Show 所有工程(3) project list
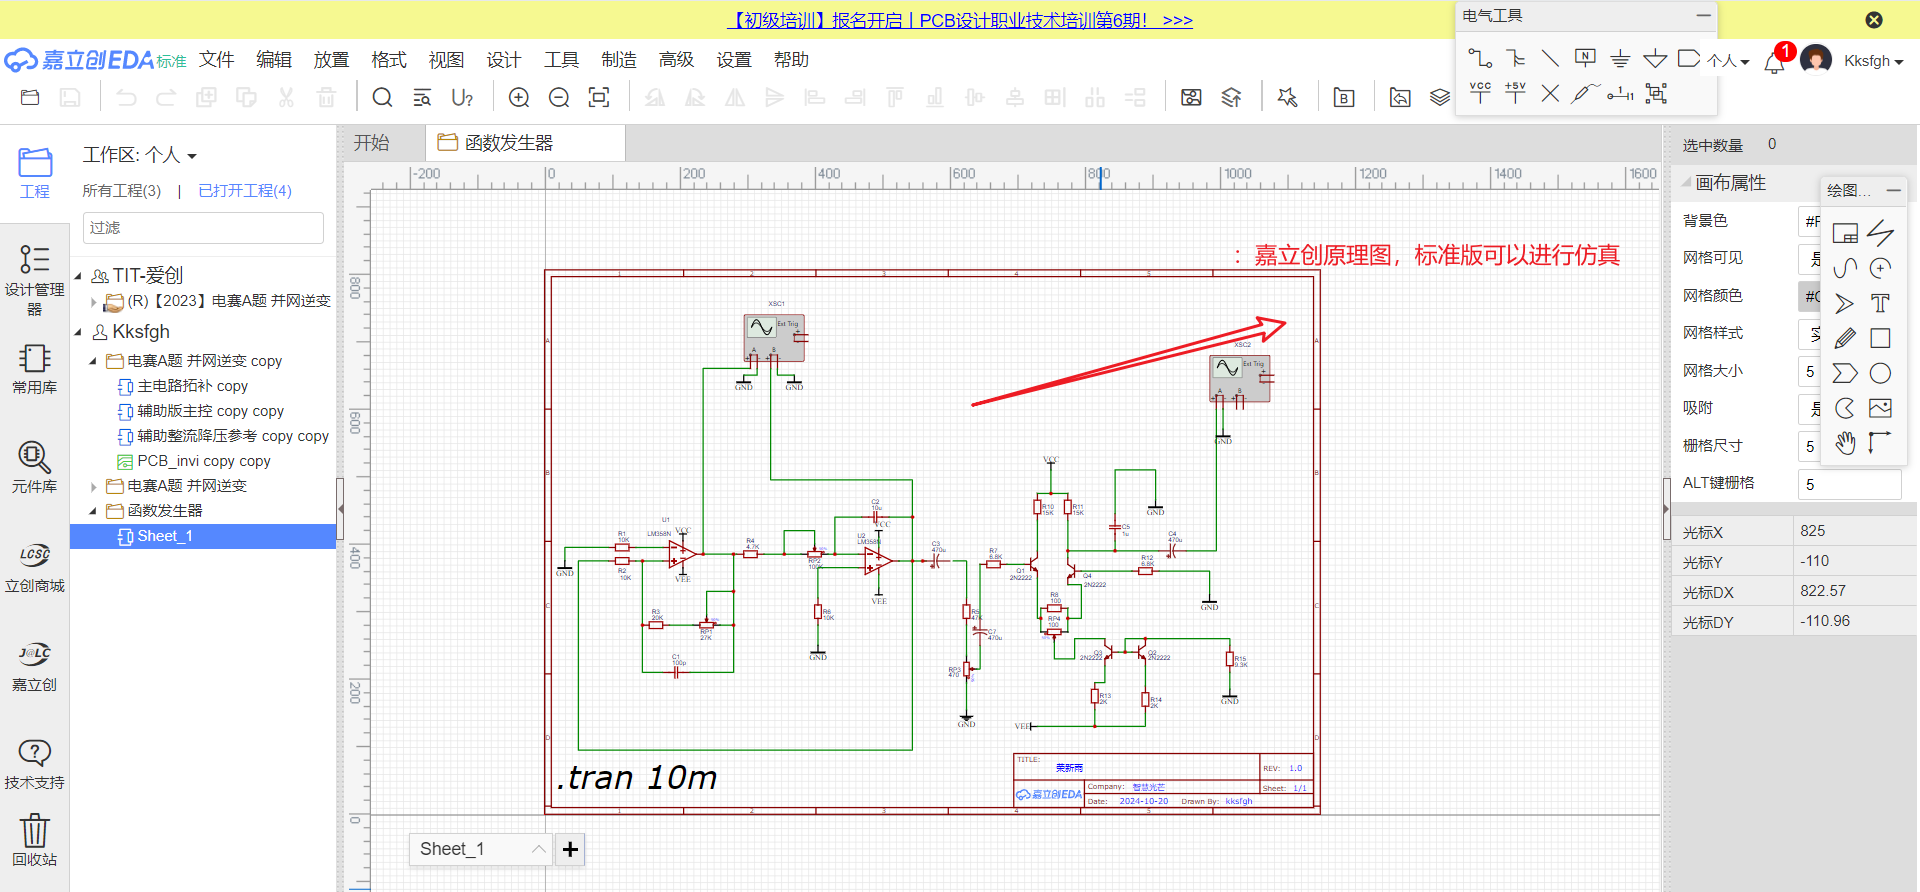This screenshot has height=892, width=1920. pyautogui.click(x=121, y=191)
